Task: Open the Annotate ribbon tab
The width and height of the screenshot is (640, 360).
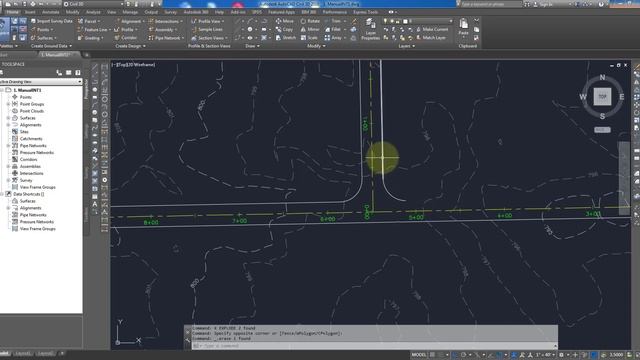Action: click(x=51, y=12)
